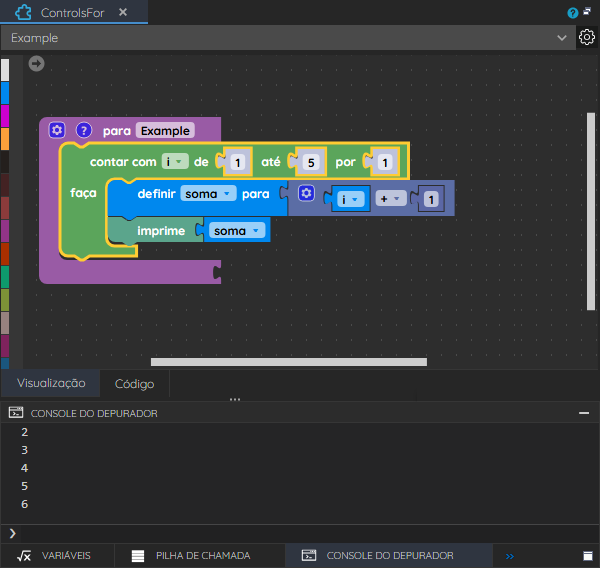
Task: Close the ControlsFor tab
Action: pyautogui.click(x=123, y=12)
